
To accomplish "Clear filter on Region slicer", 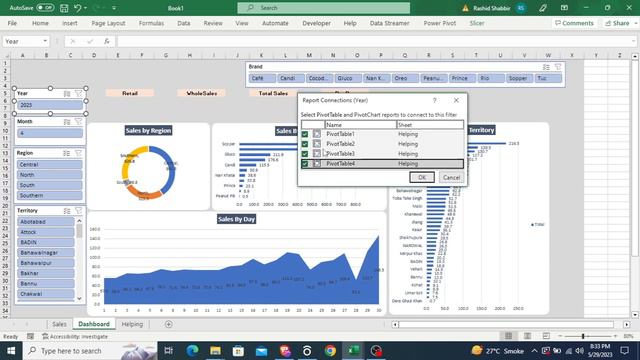I will pyautogui.click(x=78, y=153).
